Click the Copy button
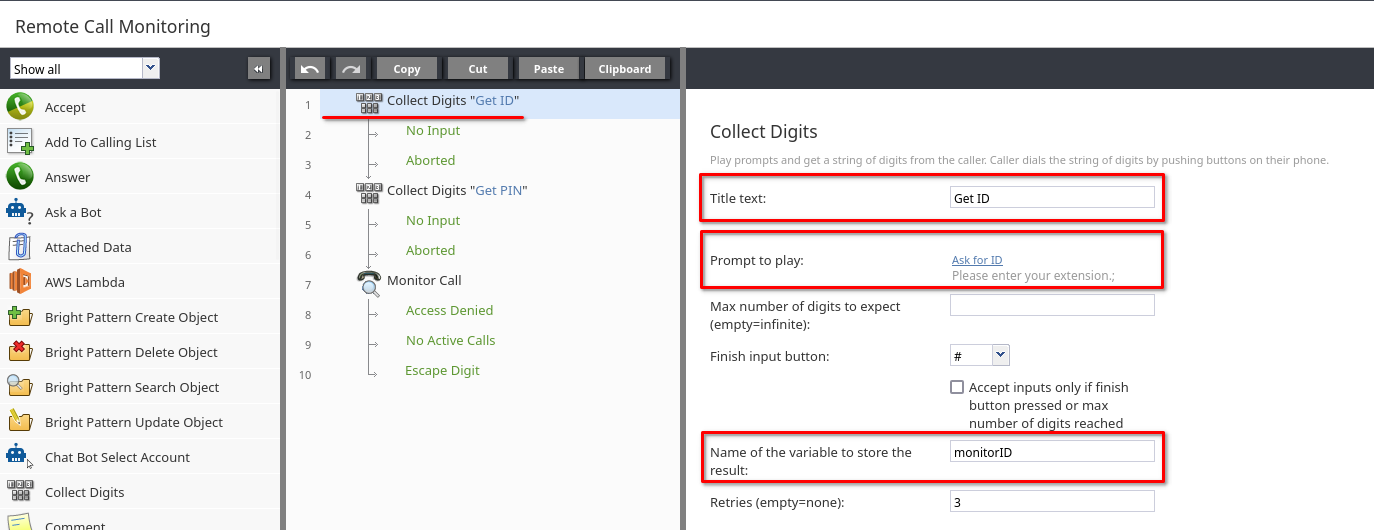The image size is (1374, 530). pos(407,68)
